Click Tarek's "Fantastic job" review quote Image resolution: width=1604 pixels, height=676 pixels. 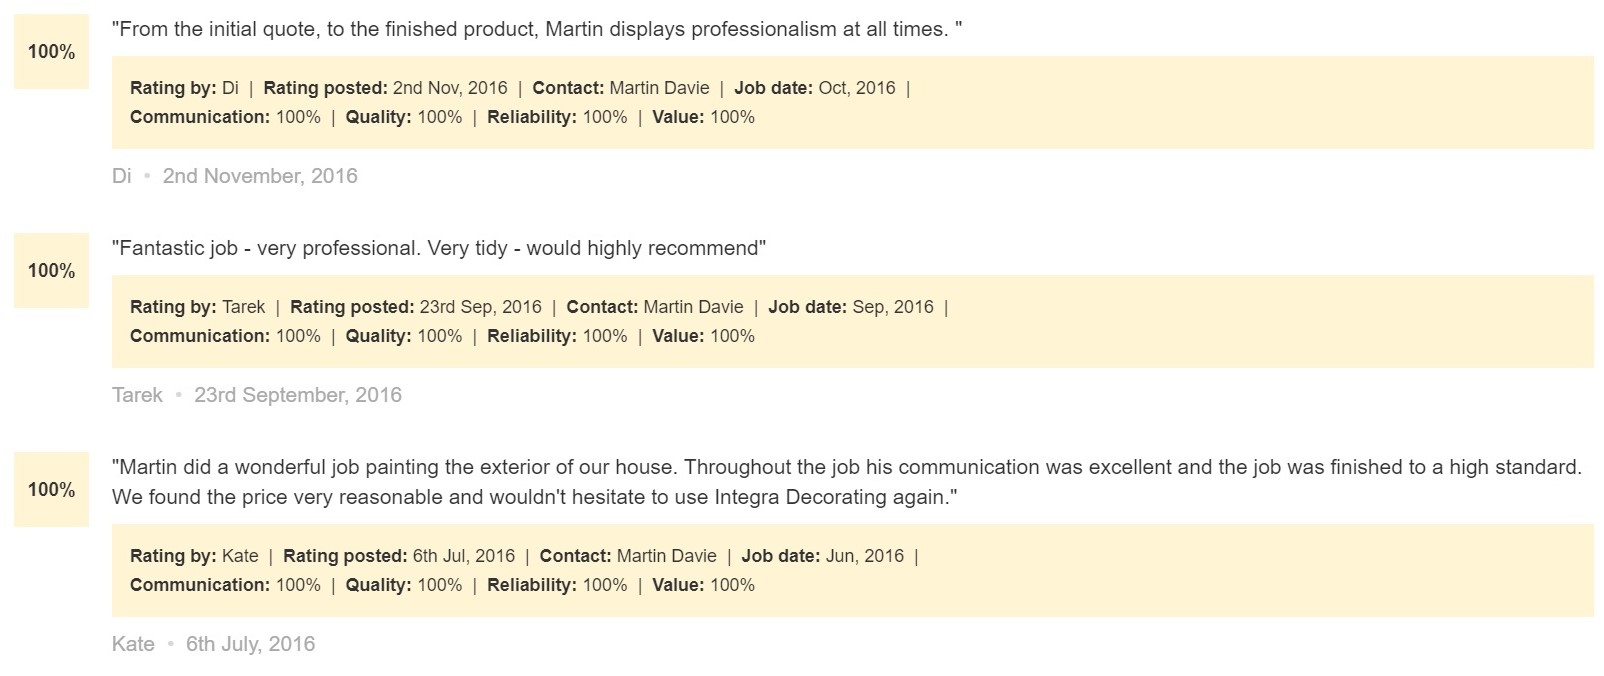pos(439,248)
